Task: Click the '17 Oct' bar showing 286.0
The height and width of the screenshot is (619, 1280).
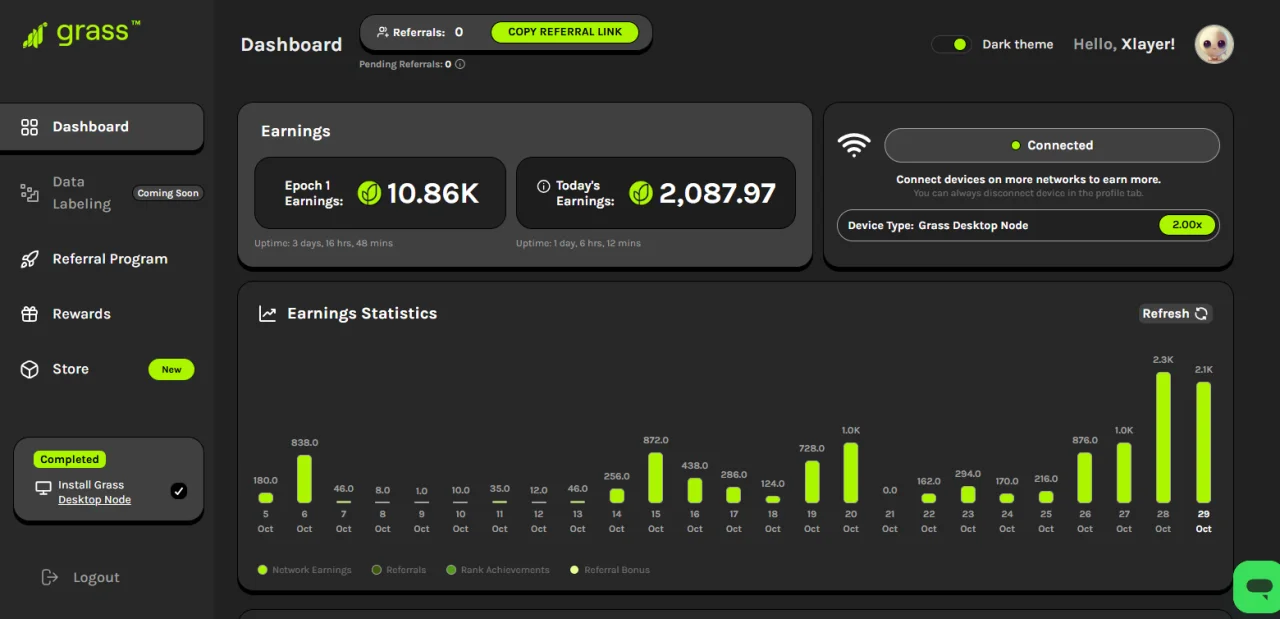Action: click(733, 495)
